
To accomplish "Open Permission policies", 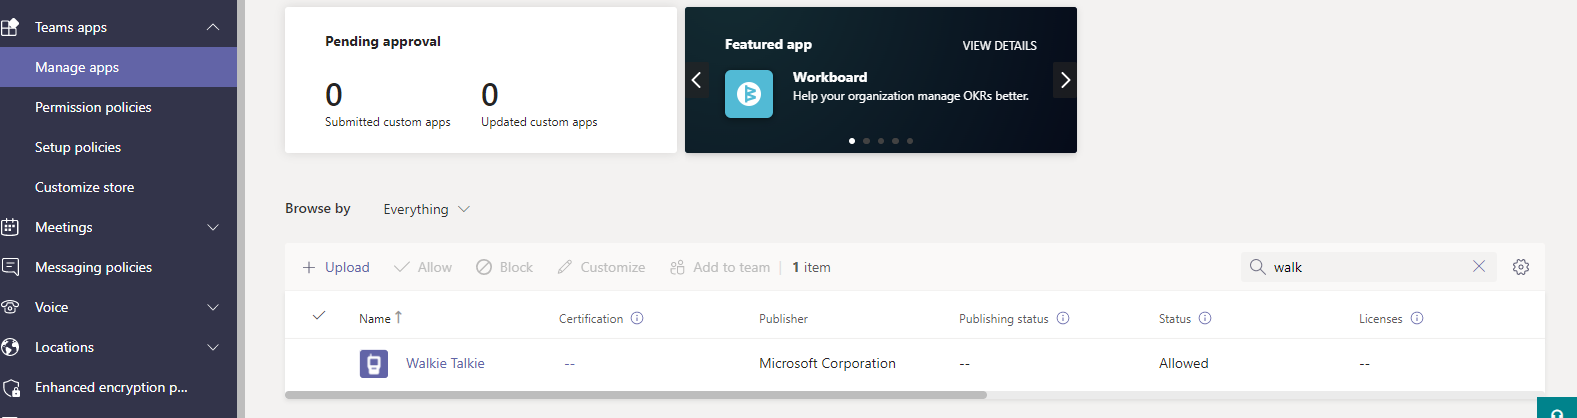I will pos(118,107).
